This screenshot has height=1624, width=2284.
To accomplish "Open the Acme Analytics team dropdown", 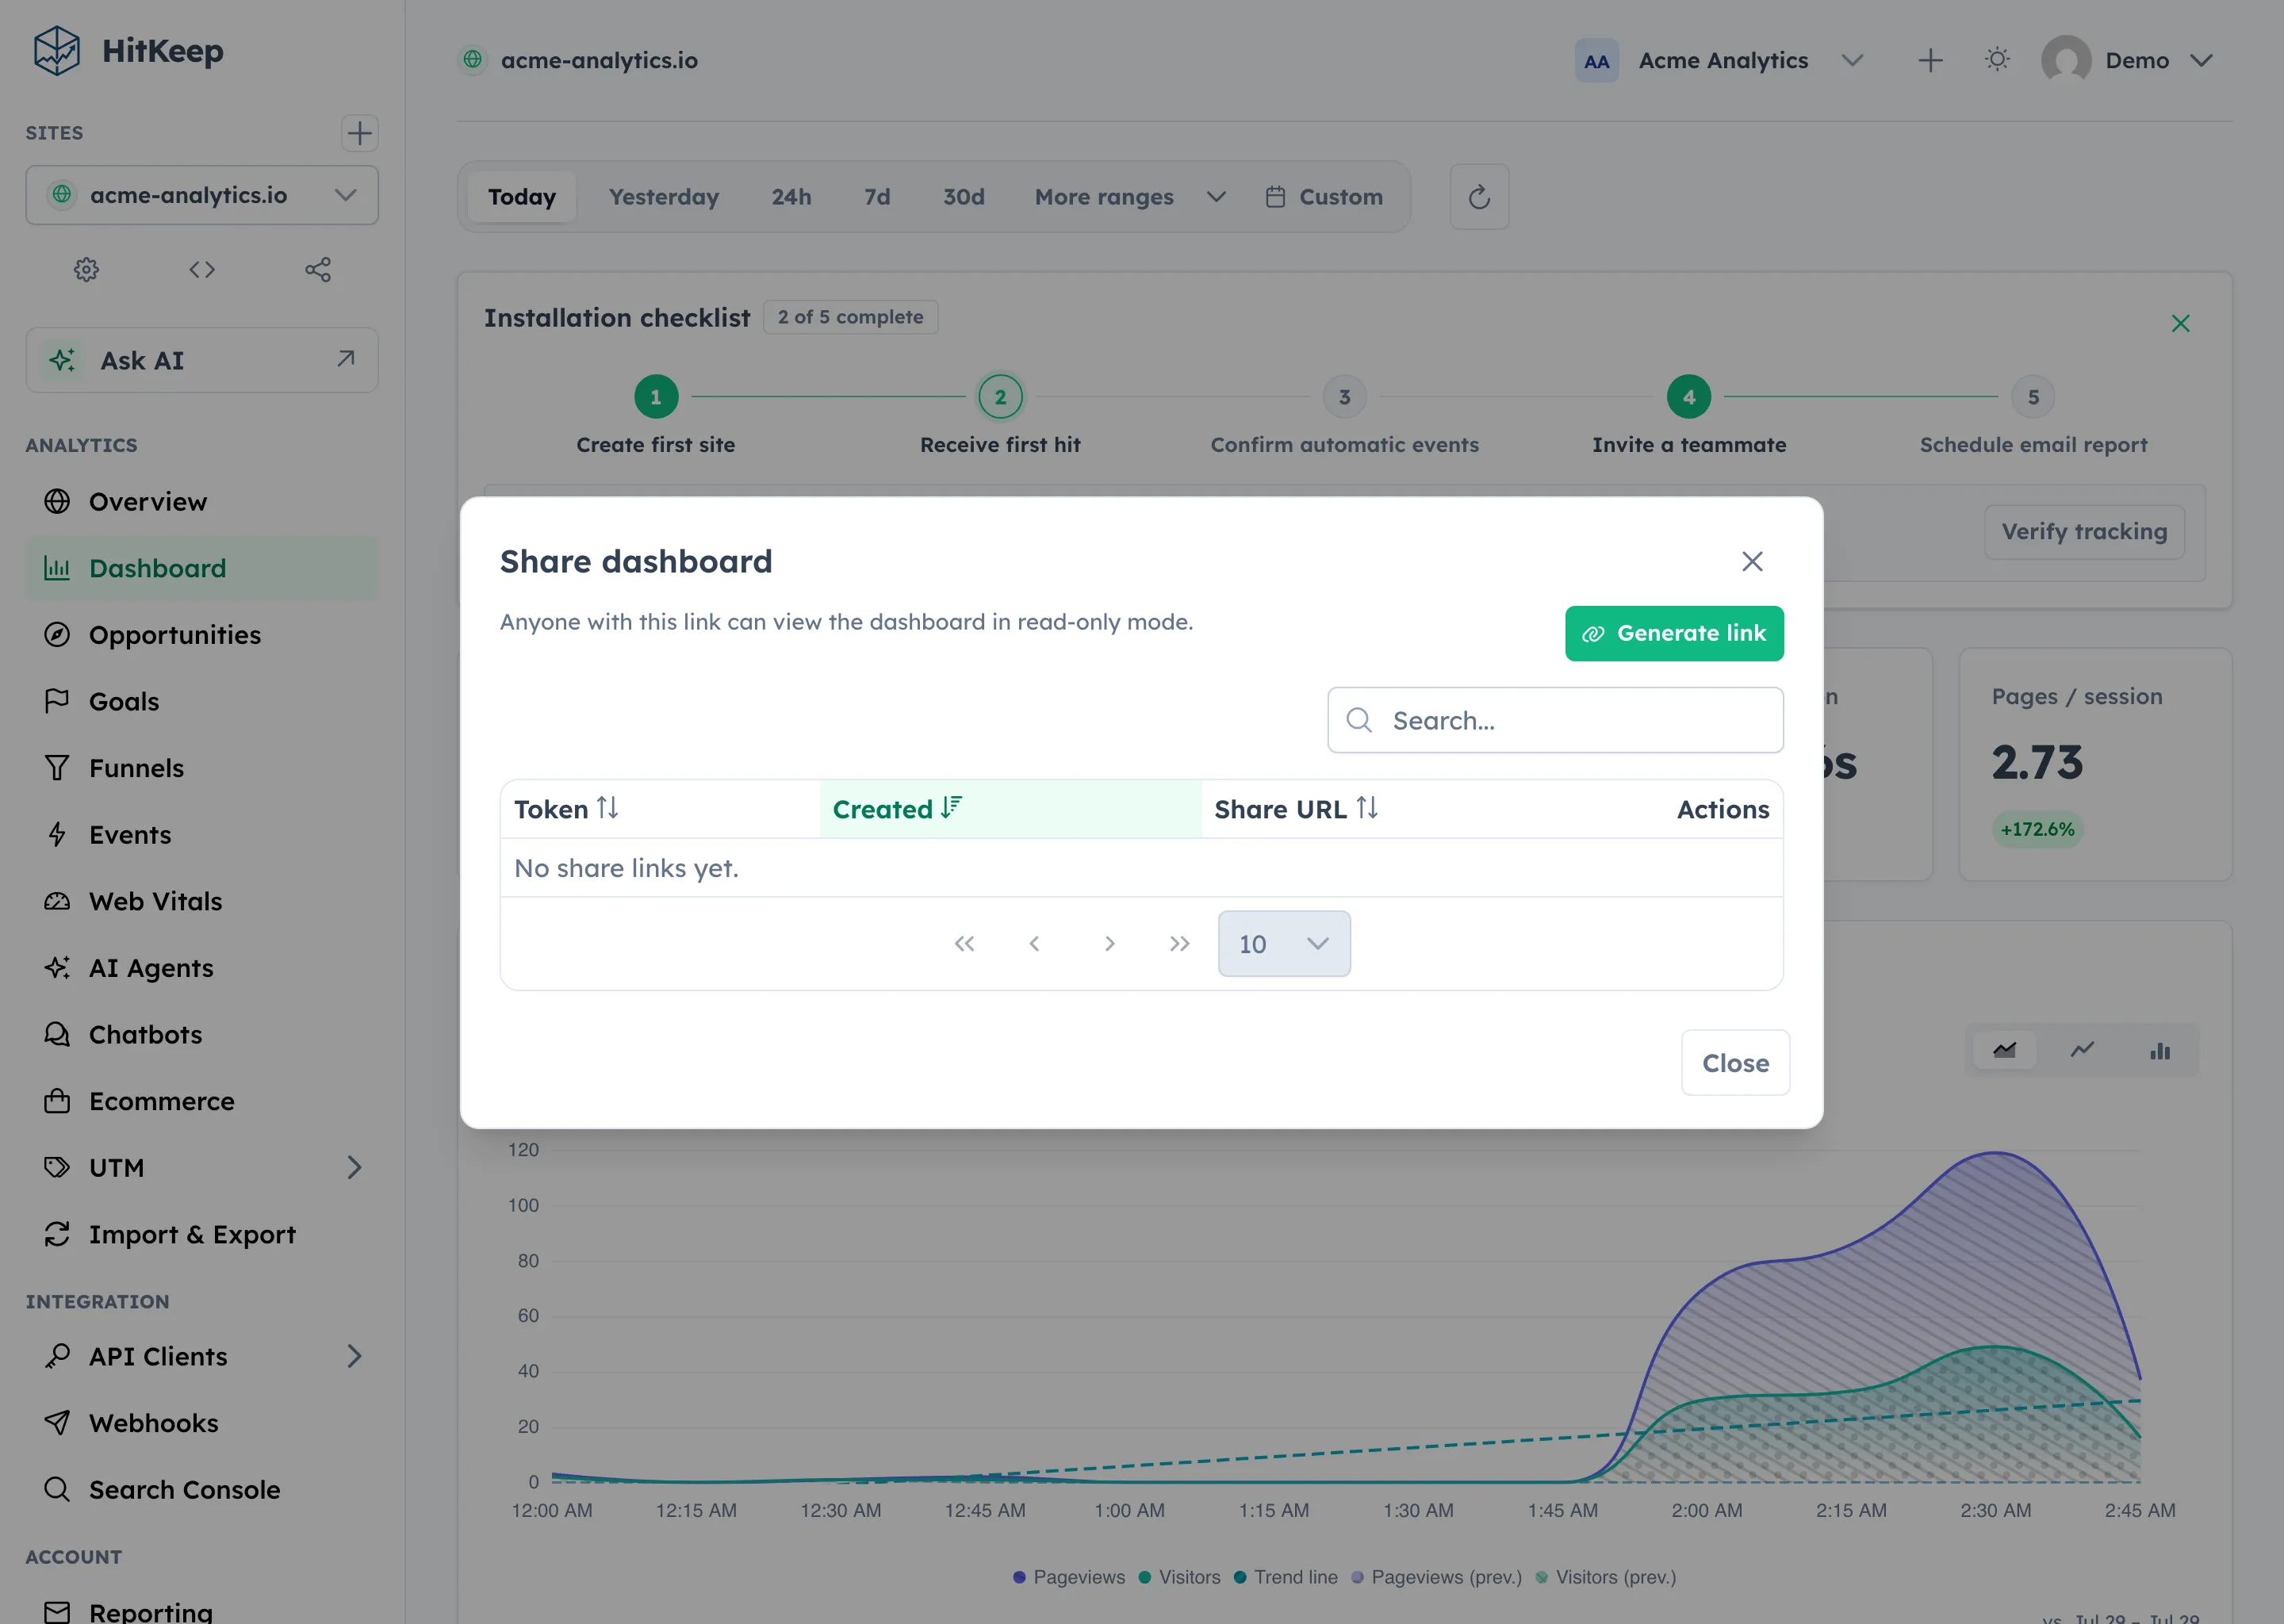I will tap(1721, 60).
